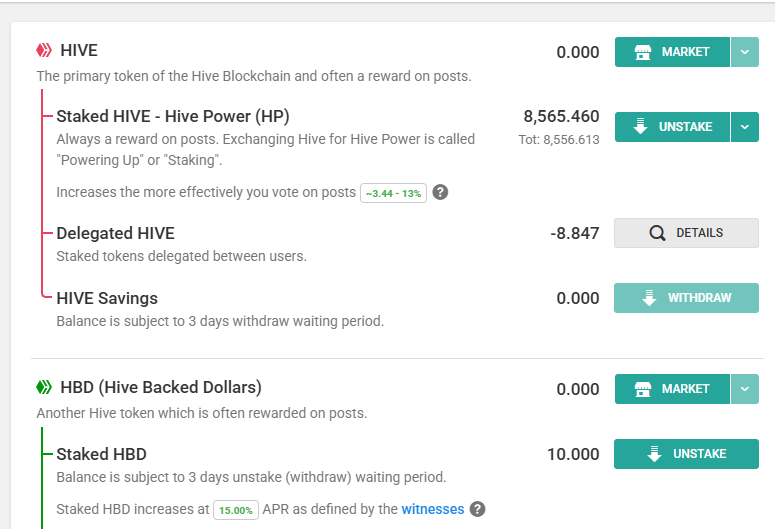Image resolution: width=775 pixels, height=529 pixels.
Task: Click the 15.00% APR badge
Action: point(235,510)
